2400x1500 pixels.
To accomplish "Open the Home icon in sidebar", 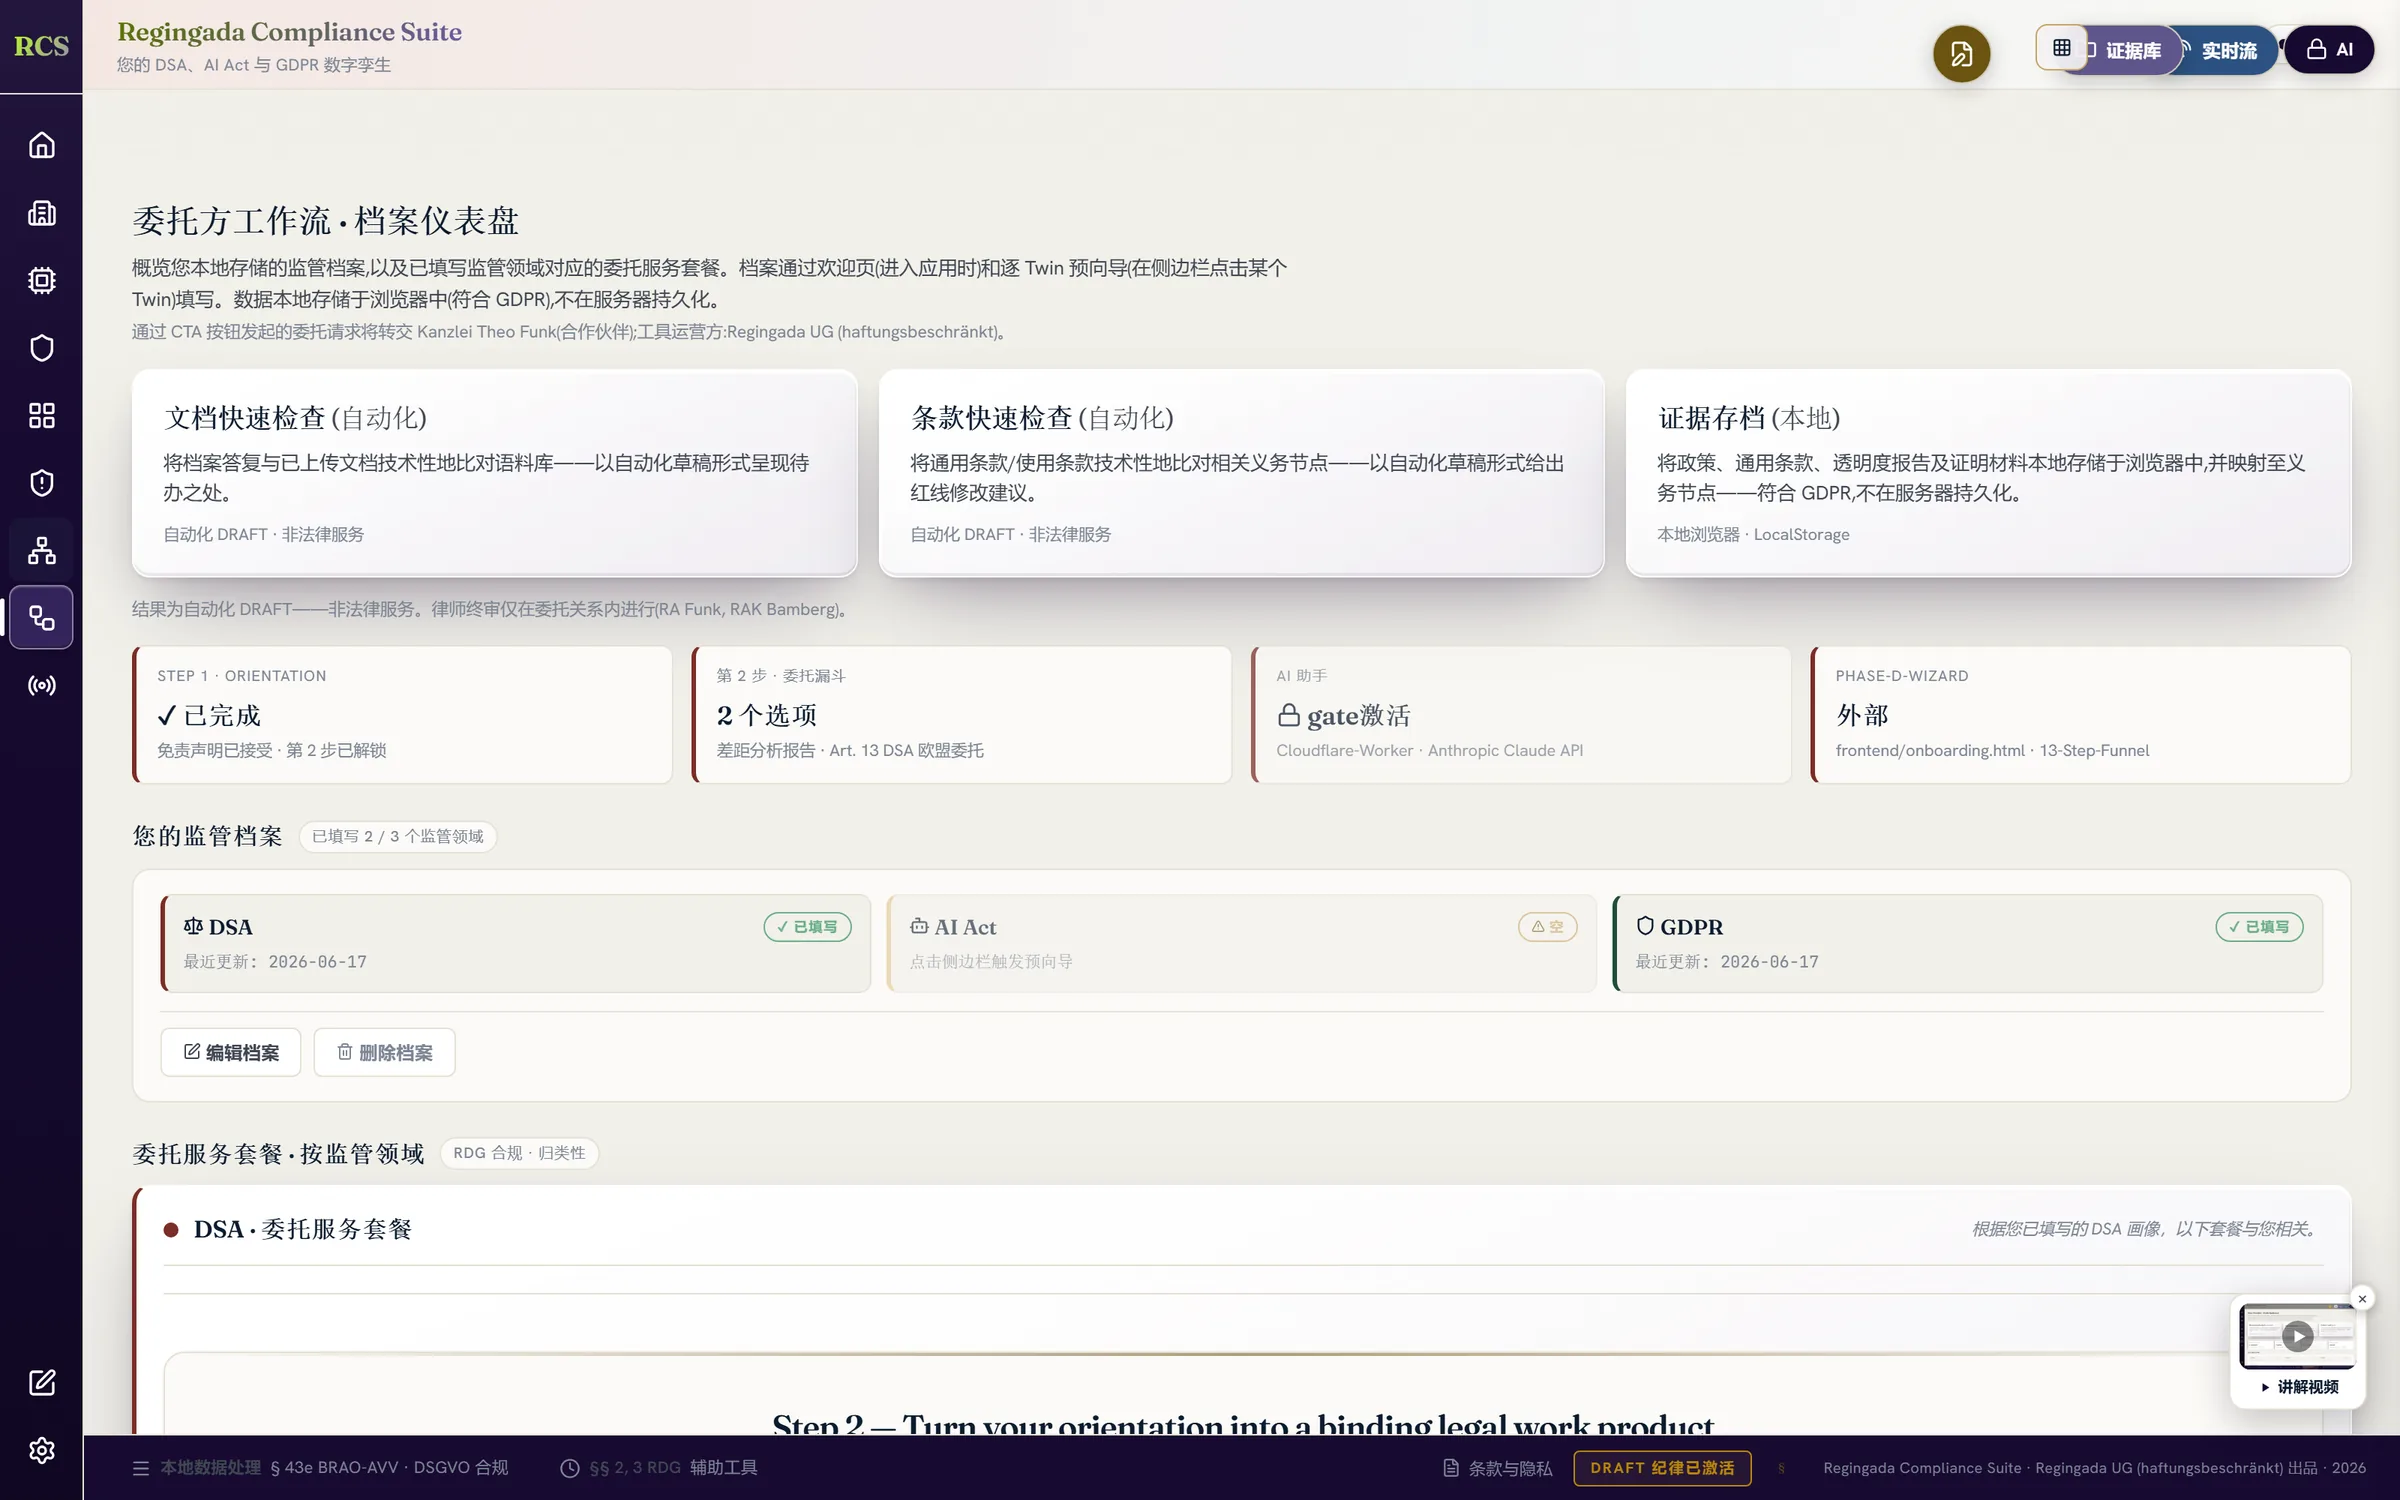I will pos(41,145).
